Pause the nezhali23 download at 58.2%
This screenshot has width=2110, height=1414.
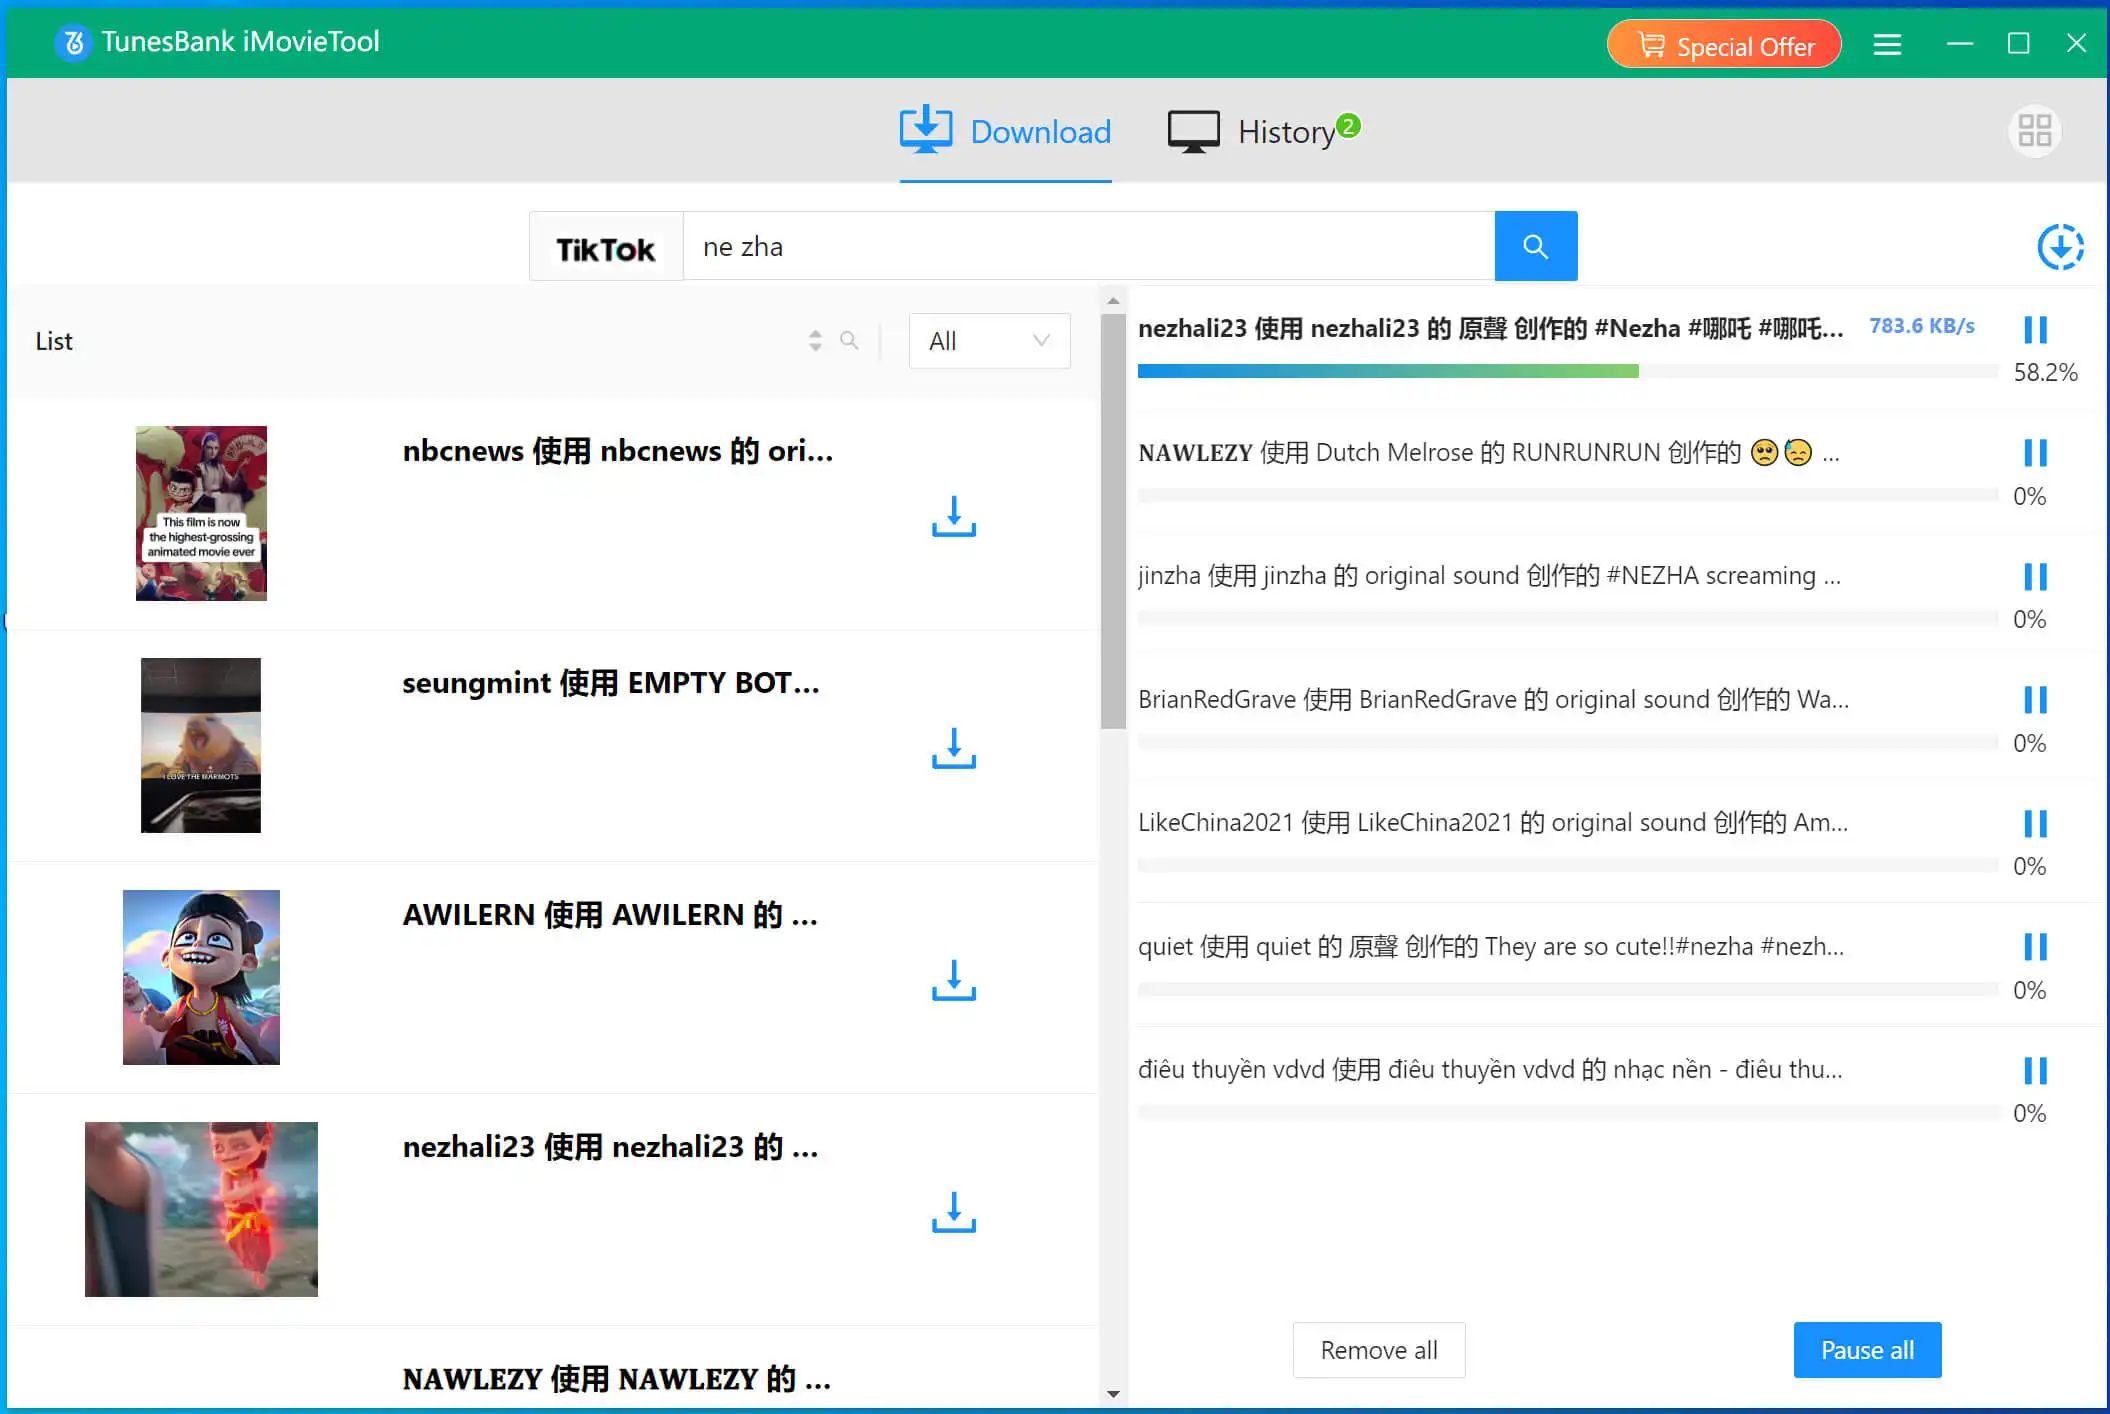click(2035, 330)
